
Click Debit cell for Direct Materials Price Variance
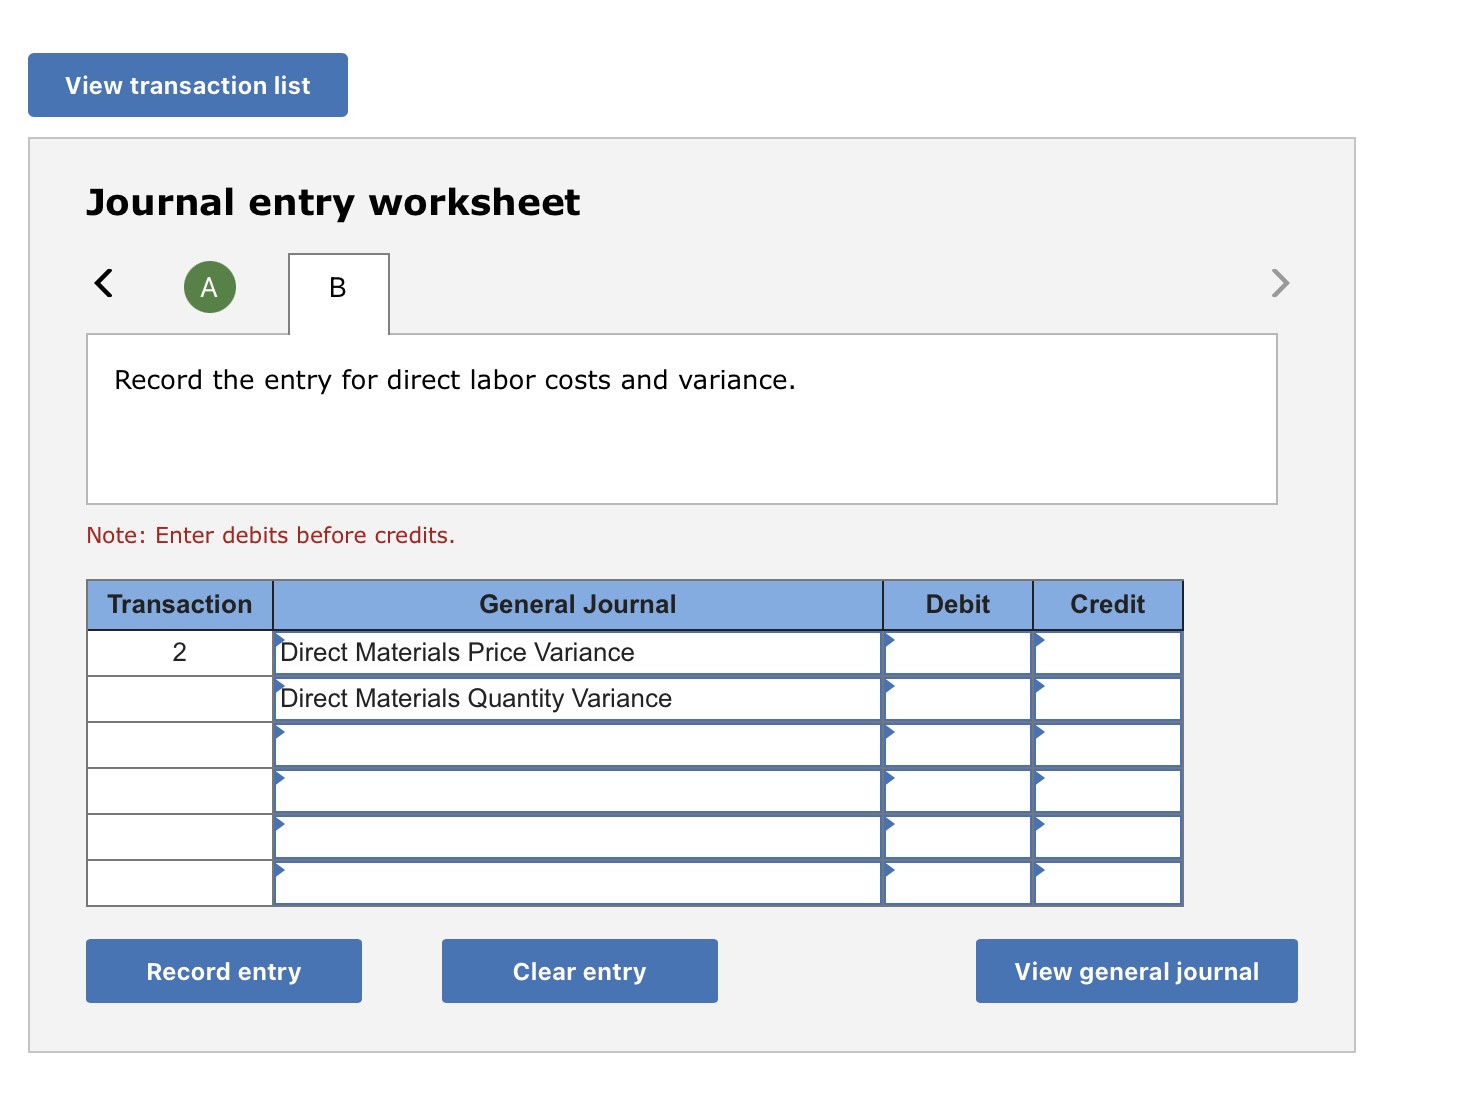click(x=958, y=653)
